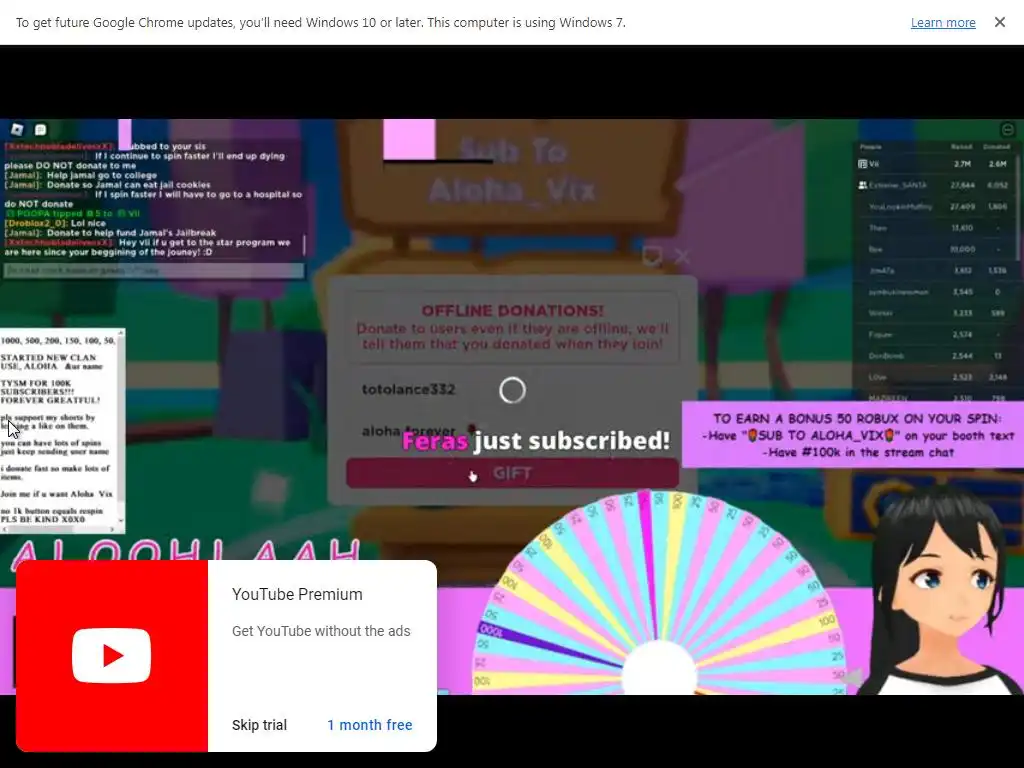
Task: Open the Learn more link in Chrome banner
Action: [x=943, y=23]
